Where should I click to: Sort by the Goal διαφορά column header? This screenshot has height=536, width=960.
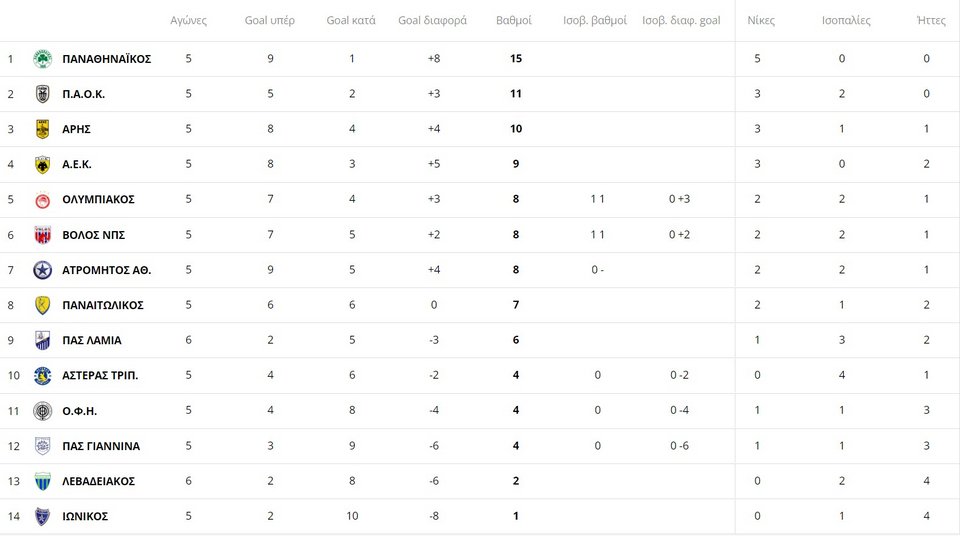pos(432,20)
